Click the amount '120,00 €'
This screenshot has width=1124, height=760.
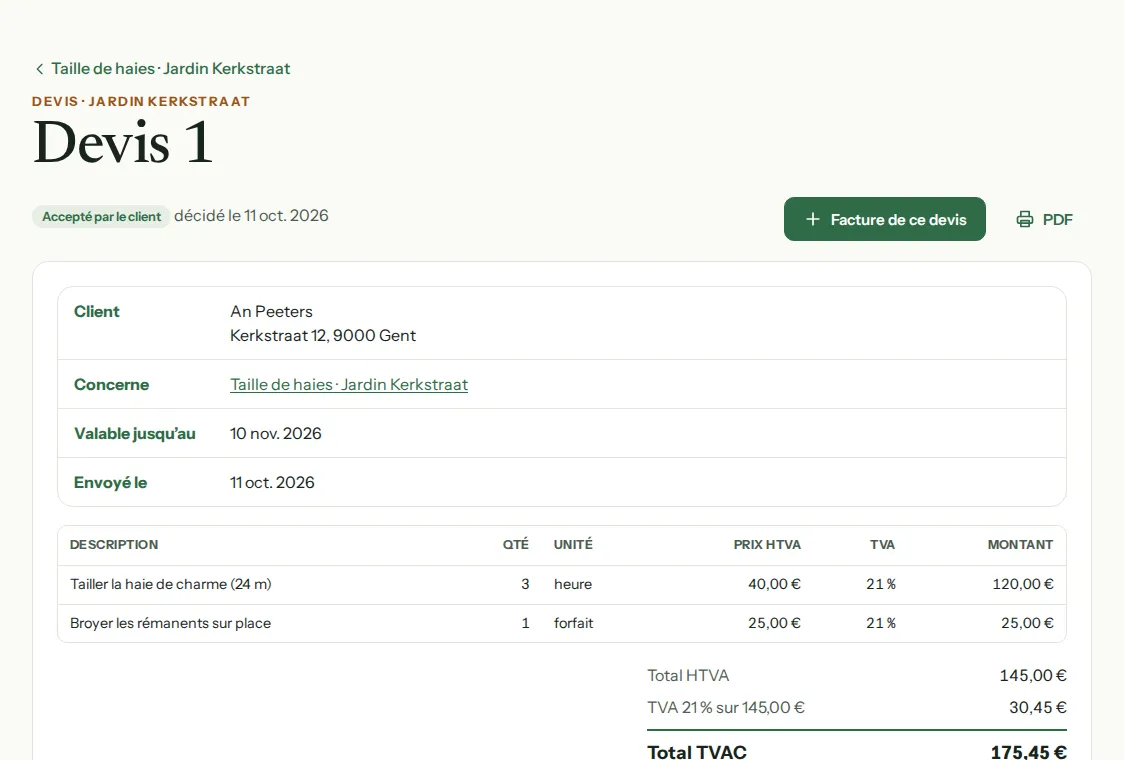1023,584
